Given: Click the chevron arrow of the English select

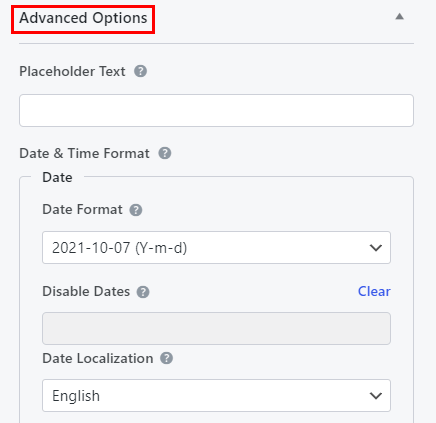Looking at the screenshot, I should pyautogui.click(x=376, y=396).
